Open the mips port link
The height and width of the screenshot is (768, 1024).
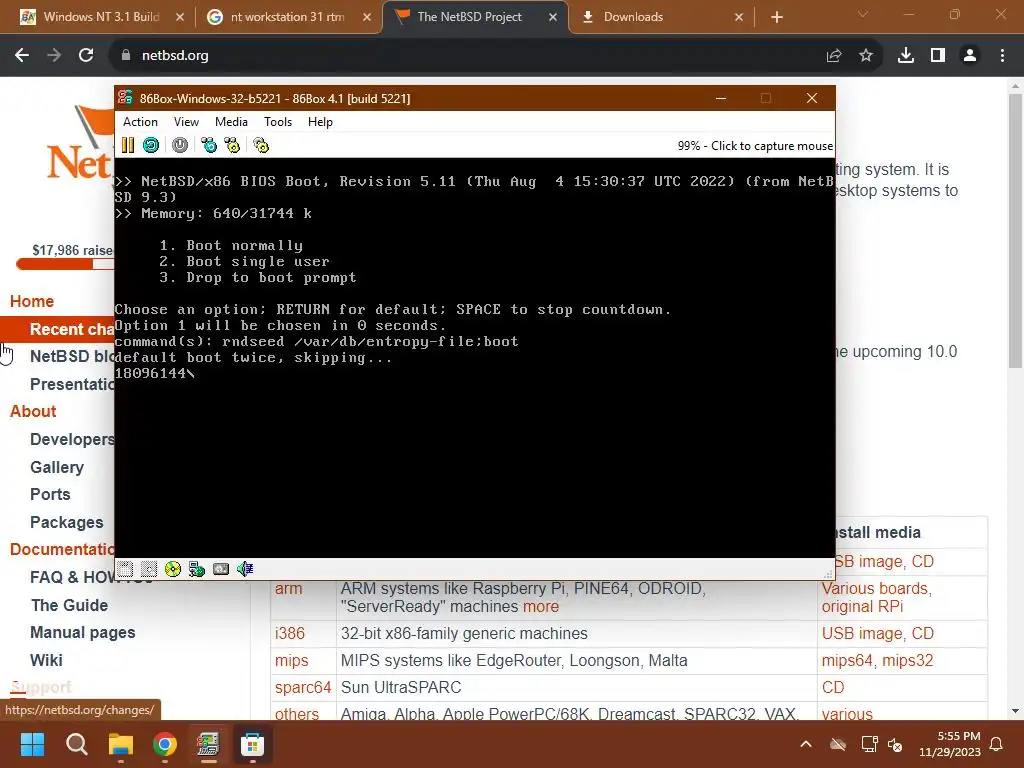click(291, 660)
